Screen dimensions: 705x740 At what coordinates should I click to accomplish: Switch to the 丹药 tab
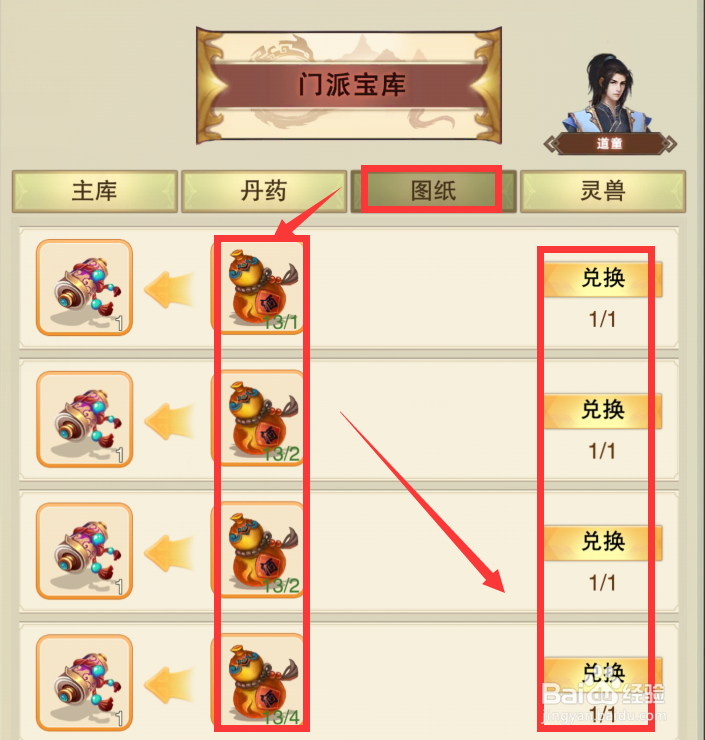coord(264,192)
